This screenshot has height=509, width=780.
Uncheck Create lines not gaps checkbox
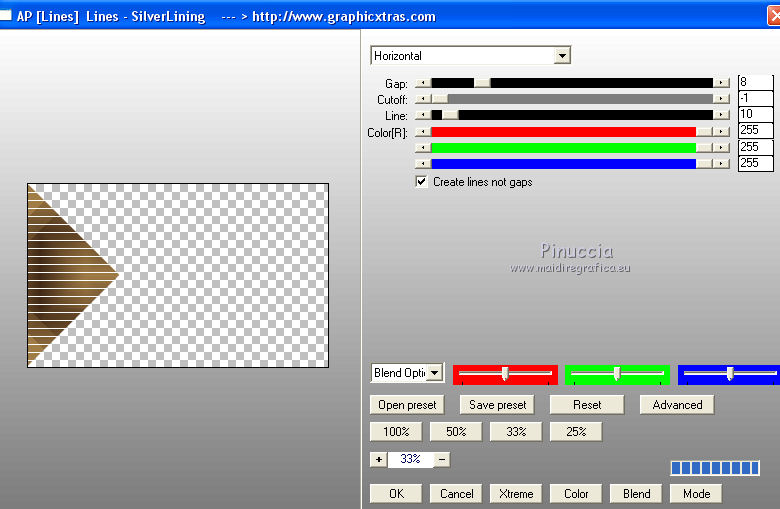point(421,182)
